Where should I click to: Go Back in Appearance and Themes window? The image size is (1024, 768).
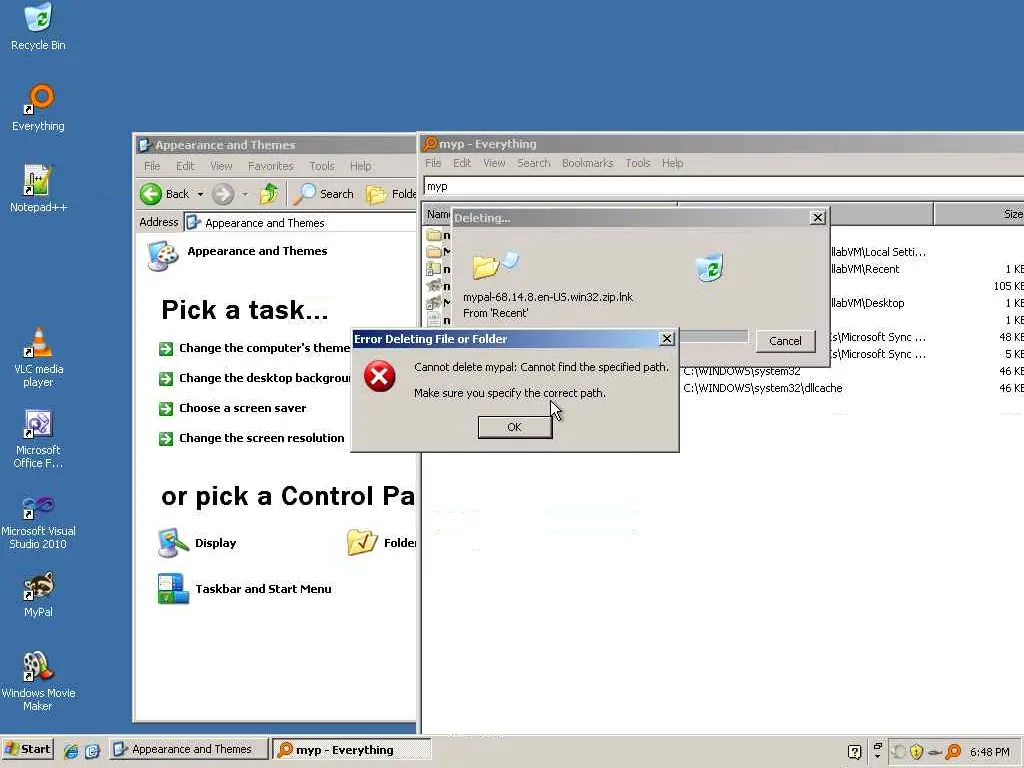pos(164,194)
